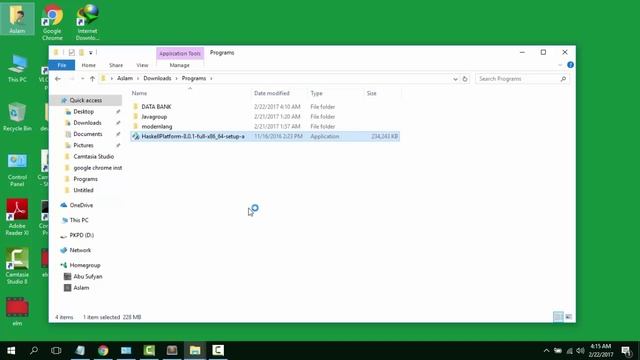Select the HaskellPlatform setup application file
Viewport: 640px width, 360px height.
(x=265, y=136)
